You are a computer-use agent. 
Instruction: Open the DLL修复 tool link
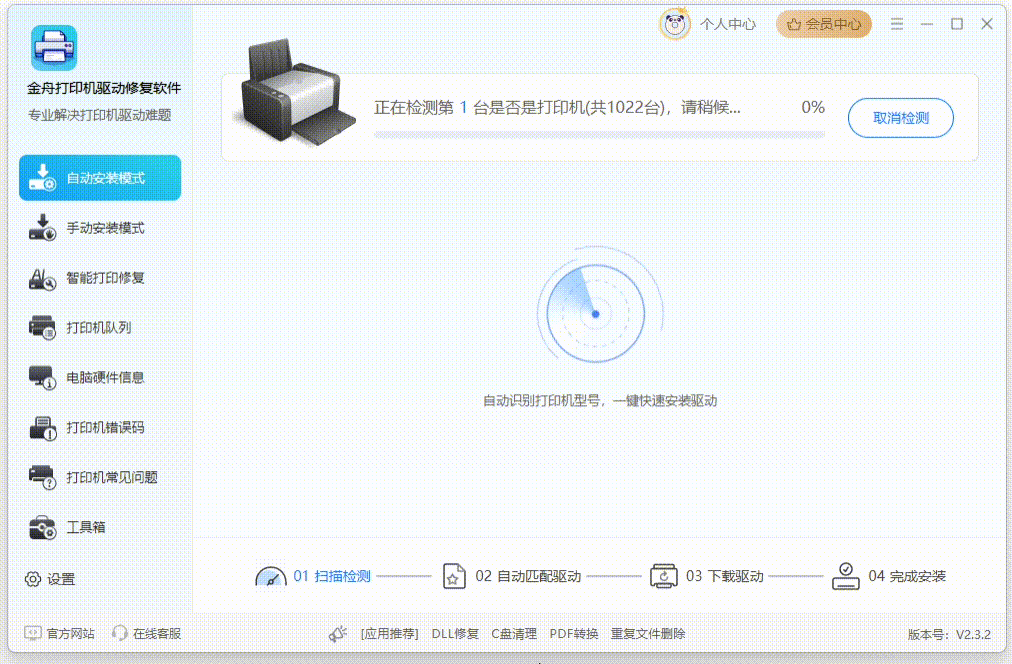(x=456, y=633)
